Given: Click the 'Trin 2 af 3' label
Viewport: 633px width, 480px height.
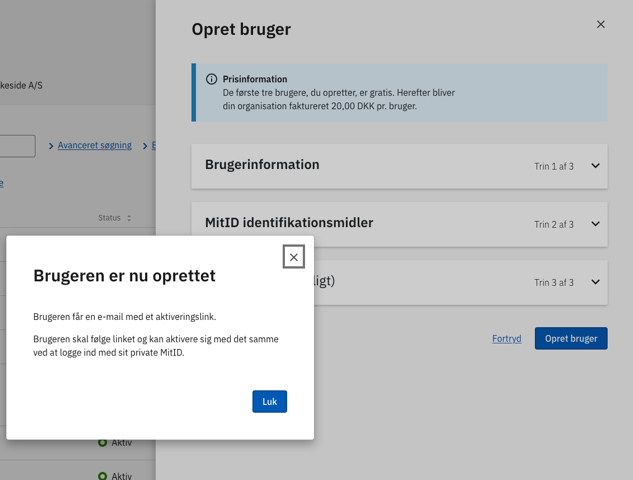Looking at the screenshot, I should click(554, 224).
